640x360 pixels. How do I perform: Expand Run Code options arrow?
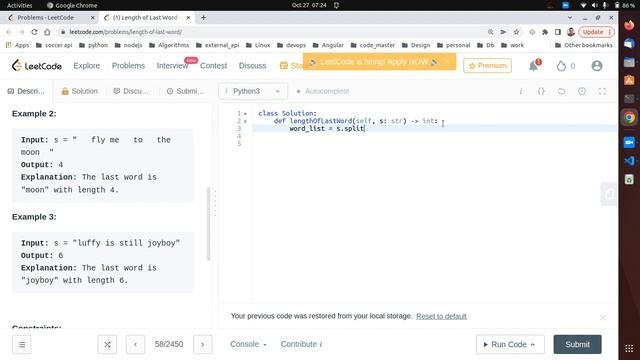(533, 344)
